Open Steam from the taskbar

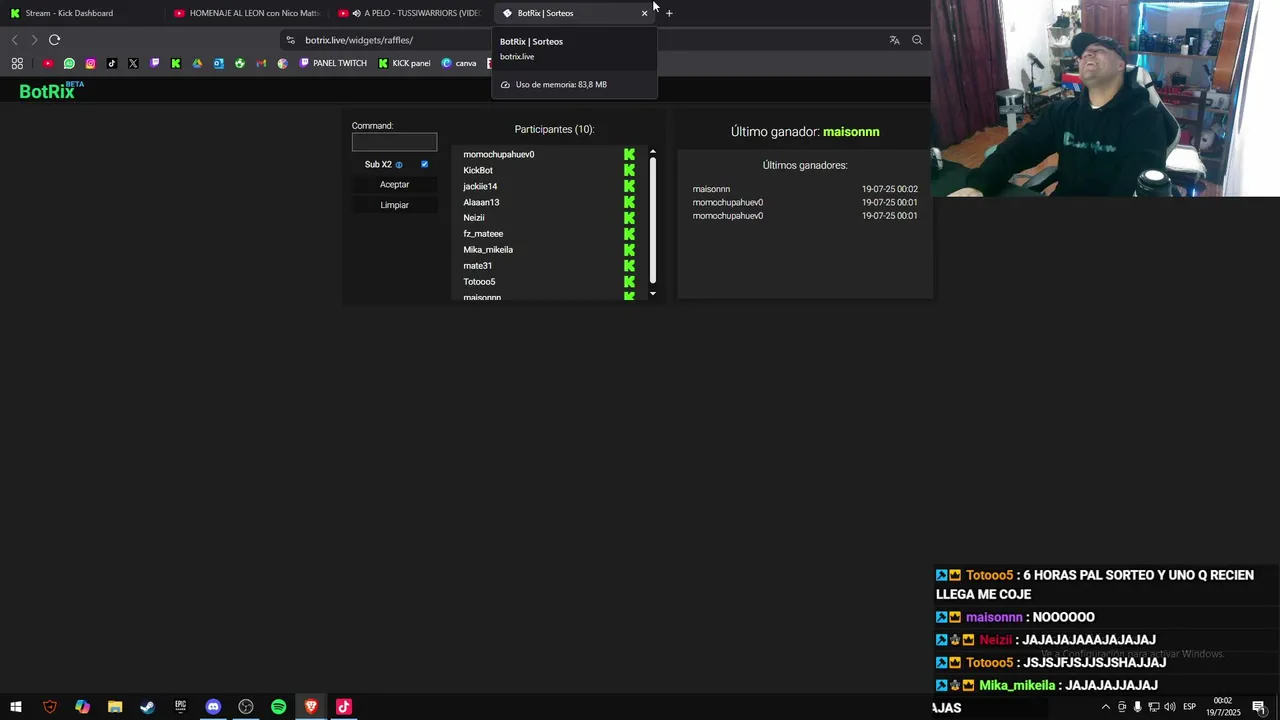point(147,707)
